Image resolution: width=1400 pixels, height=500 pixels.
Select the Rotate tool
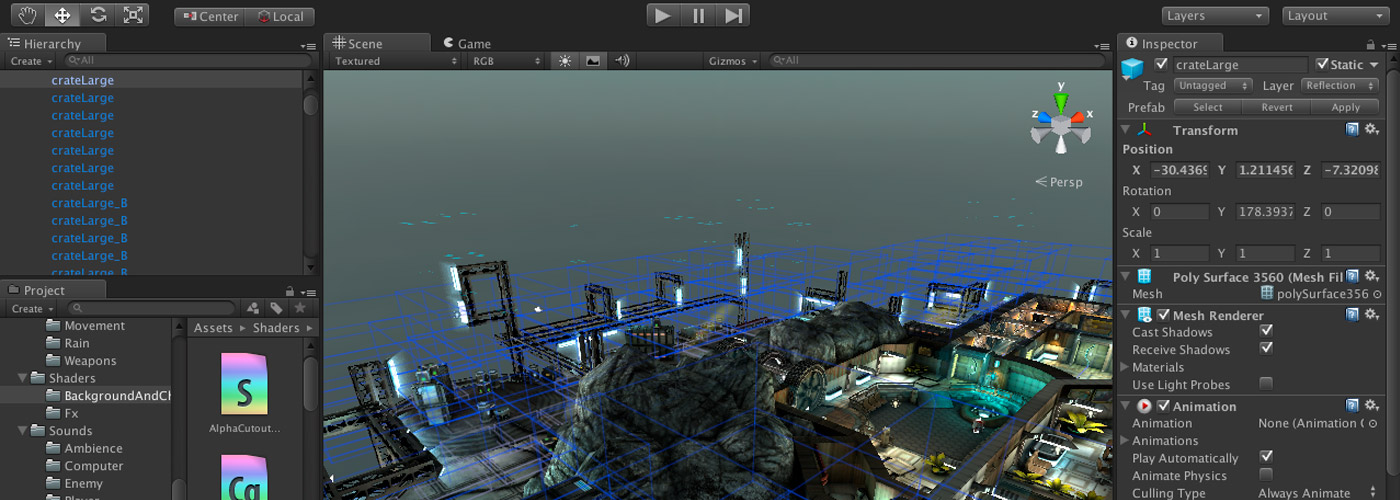pyautogui.click(x=98, y=15)
